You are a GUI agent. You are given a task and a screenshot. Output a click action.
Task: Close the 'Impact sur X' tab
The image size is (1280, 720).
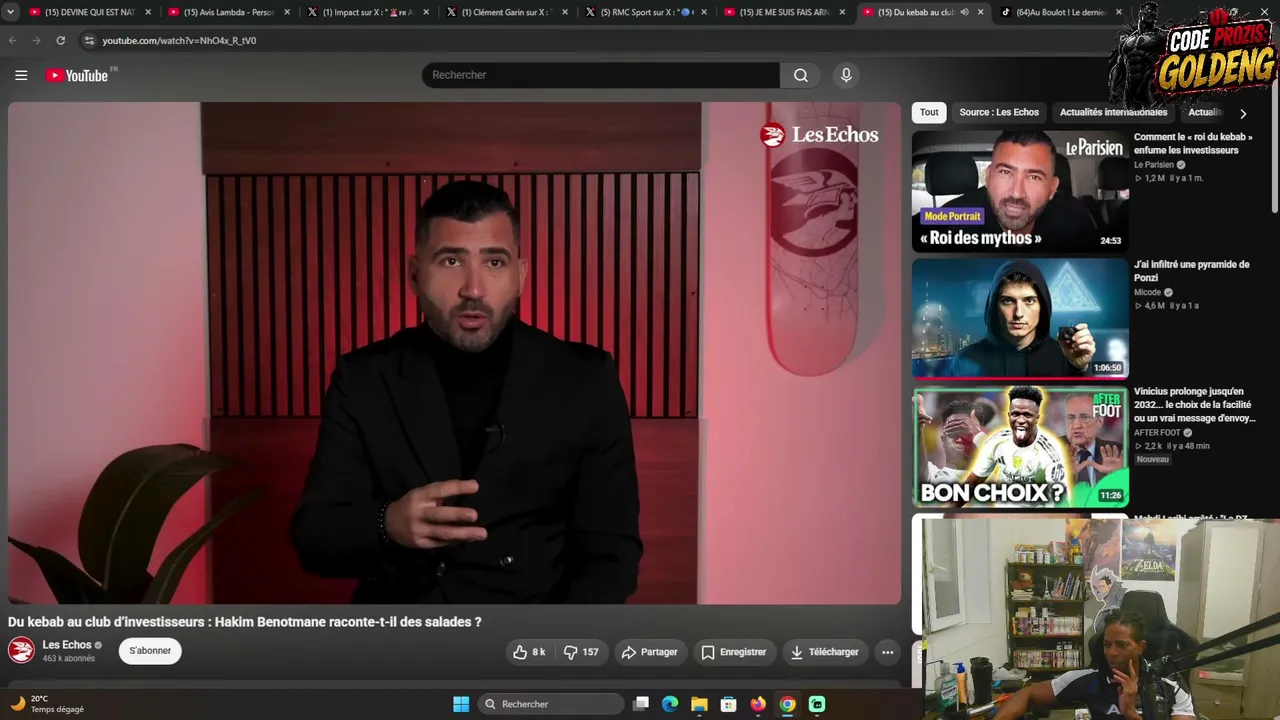click(x=426, y=12)
